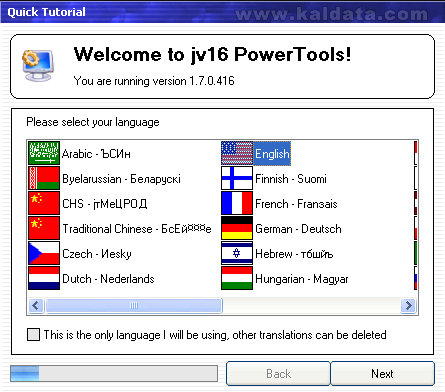Pick the Finnish flag icon

click(x=237, y=178)
